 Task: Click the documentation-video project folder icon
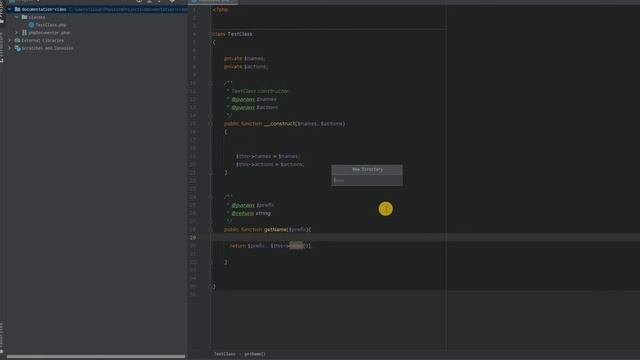coord(17,9)
